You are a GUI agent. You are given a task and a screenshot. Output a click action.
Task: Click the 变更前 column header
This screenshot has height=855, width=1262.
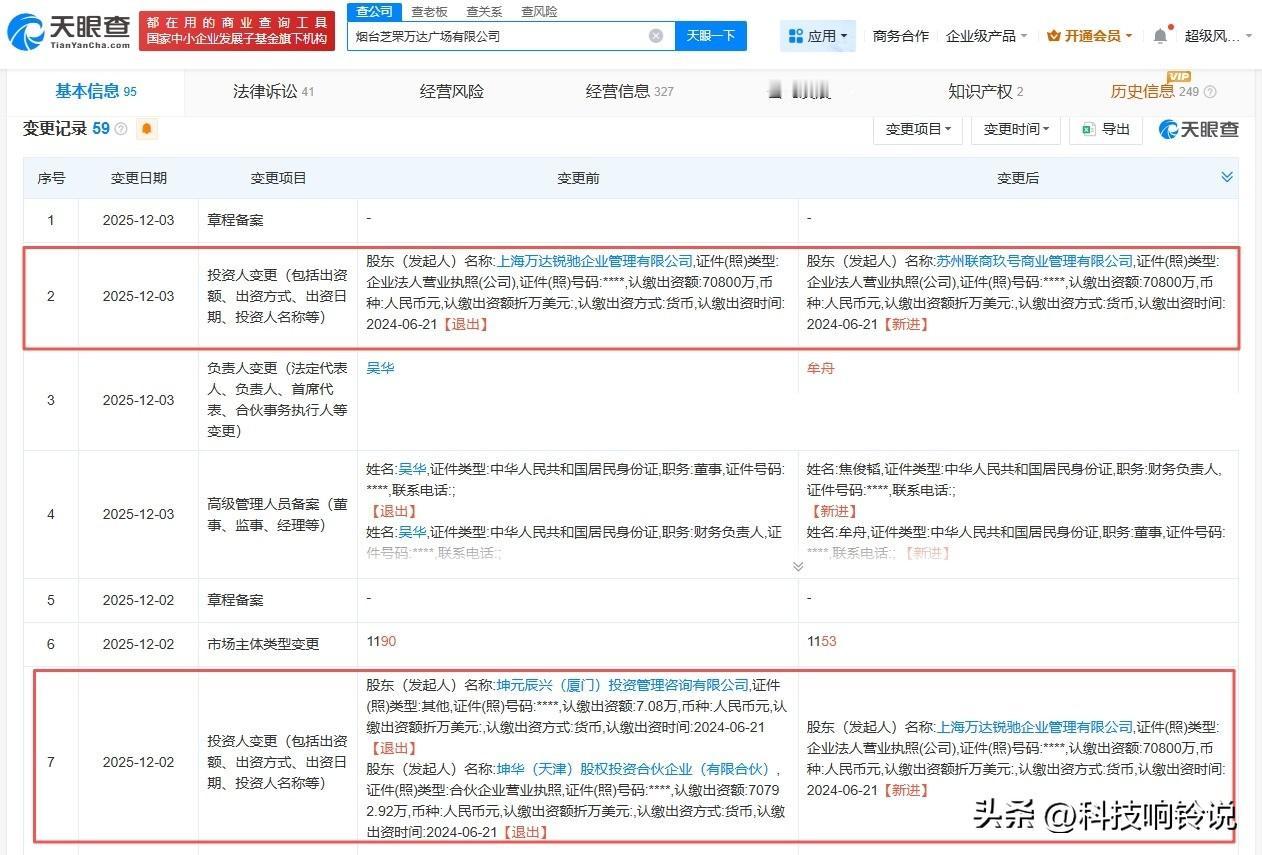(578, 178)
